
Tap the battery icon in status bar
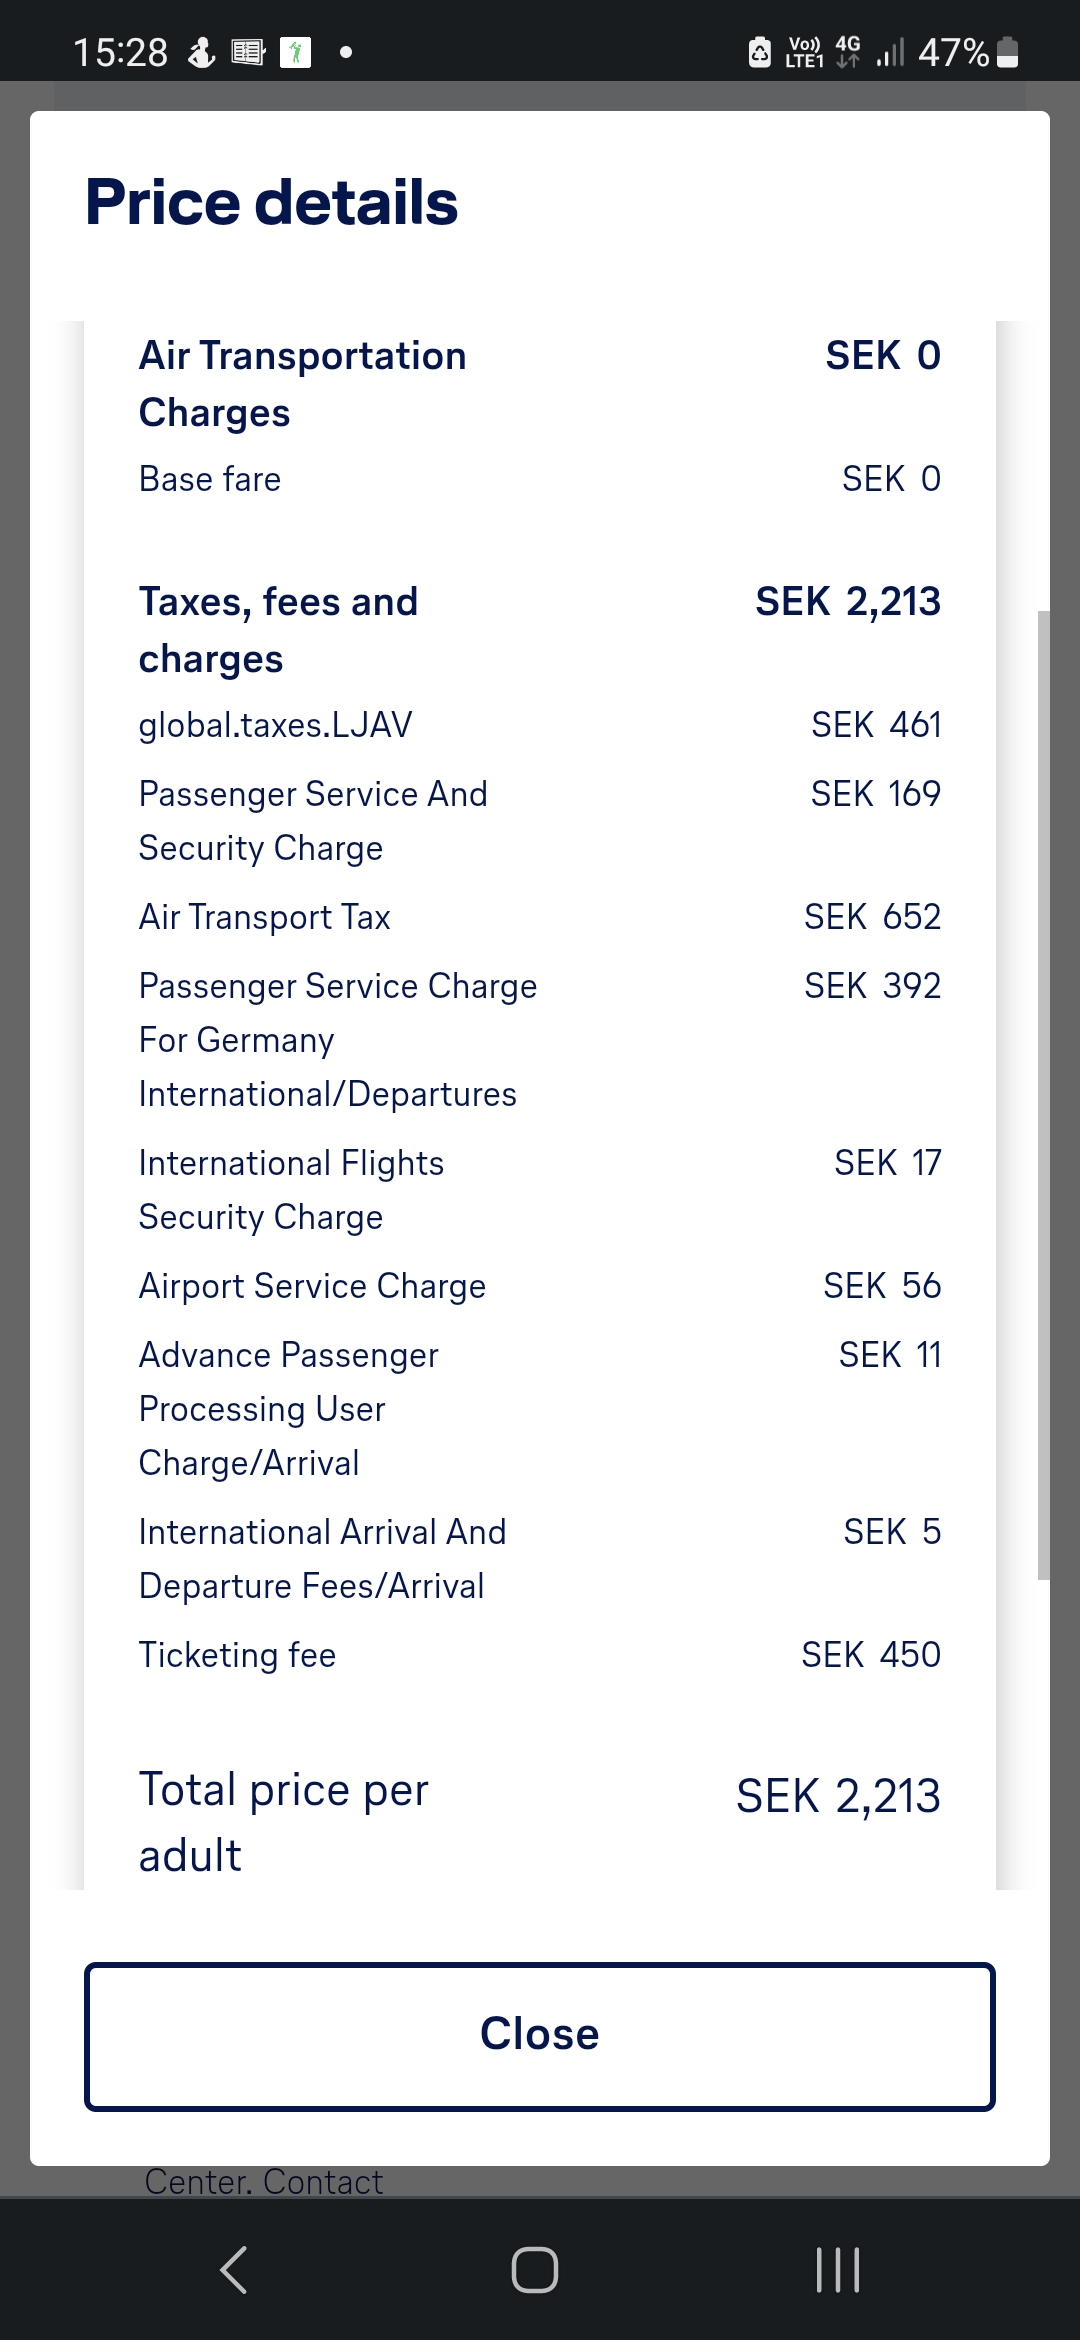point(1009,52)
